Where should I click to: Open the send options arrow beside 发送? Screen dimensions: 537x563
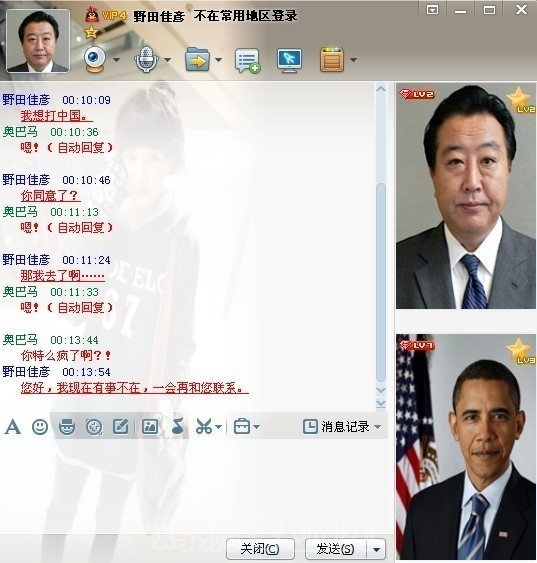tap(376, 550)
